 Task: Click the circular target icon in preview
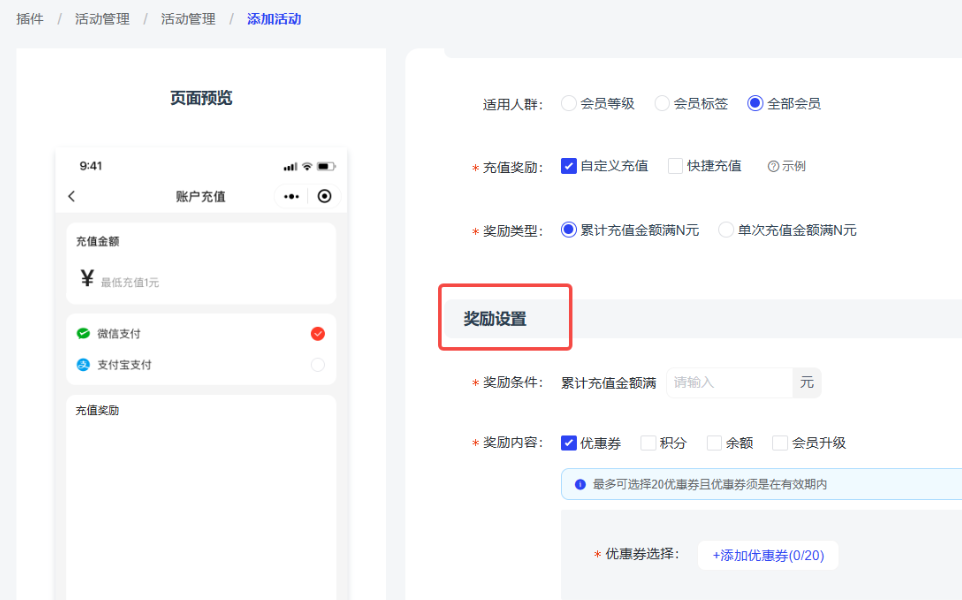tap(324, 196)
